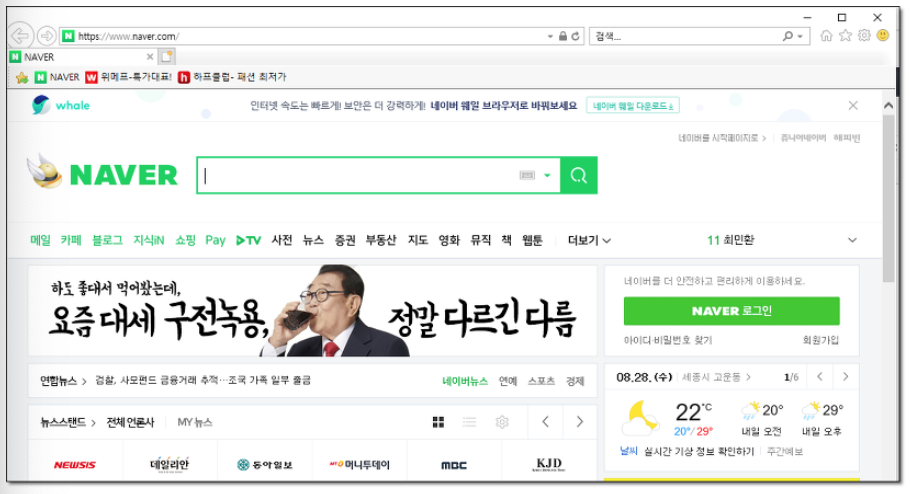Go to next 뉴스스탠드 page arrow
The image size is (910, 494).
[579, 422]
